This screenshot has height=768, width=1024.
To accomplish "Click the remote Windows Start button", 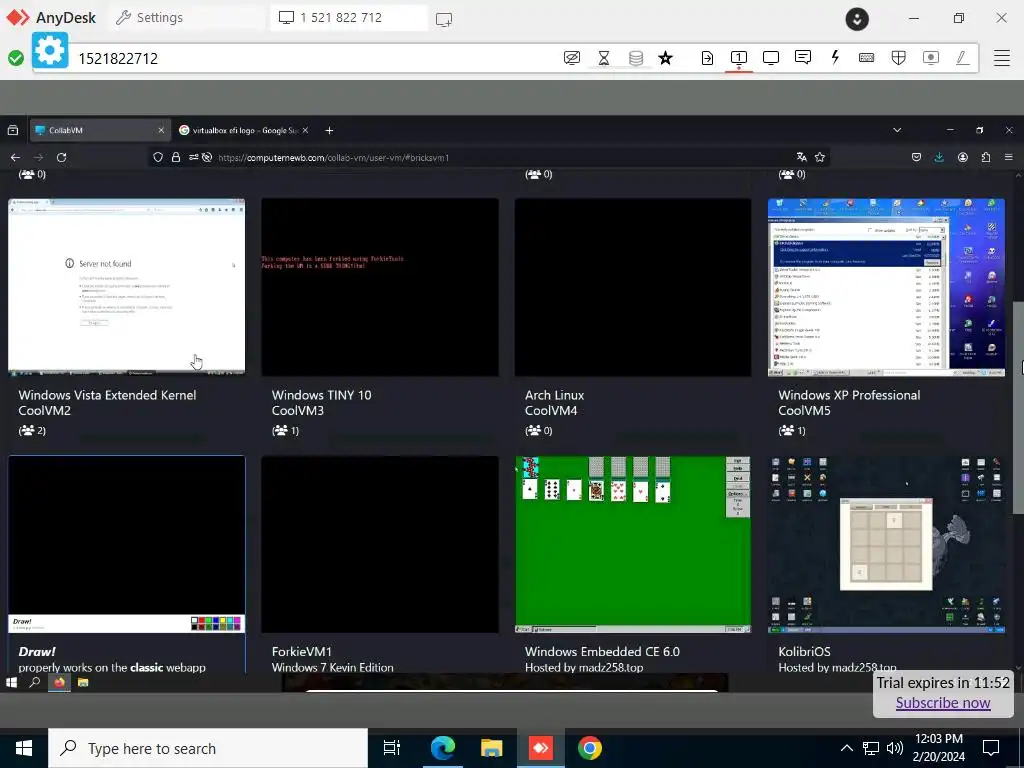I will 11,682.
